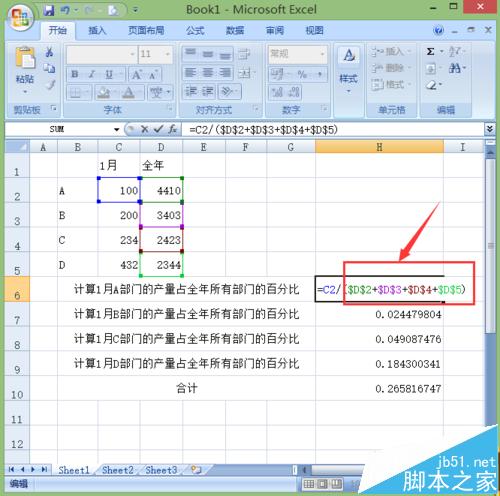Screen dimensions: 500x496
Task: Select column H header
Action: click(x=379, y=147)
